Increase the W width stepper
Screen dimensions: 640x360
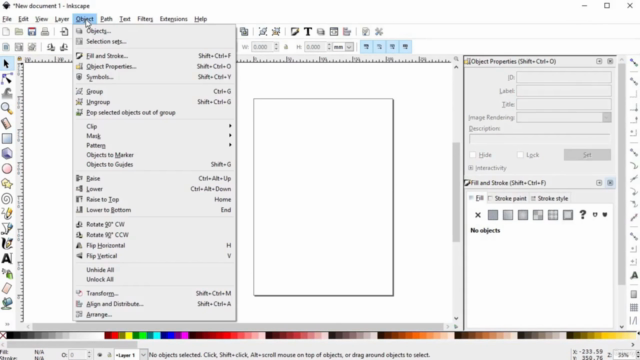276,44
